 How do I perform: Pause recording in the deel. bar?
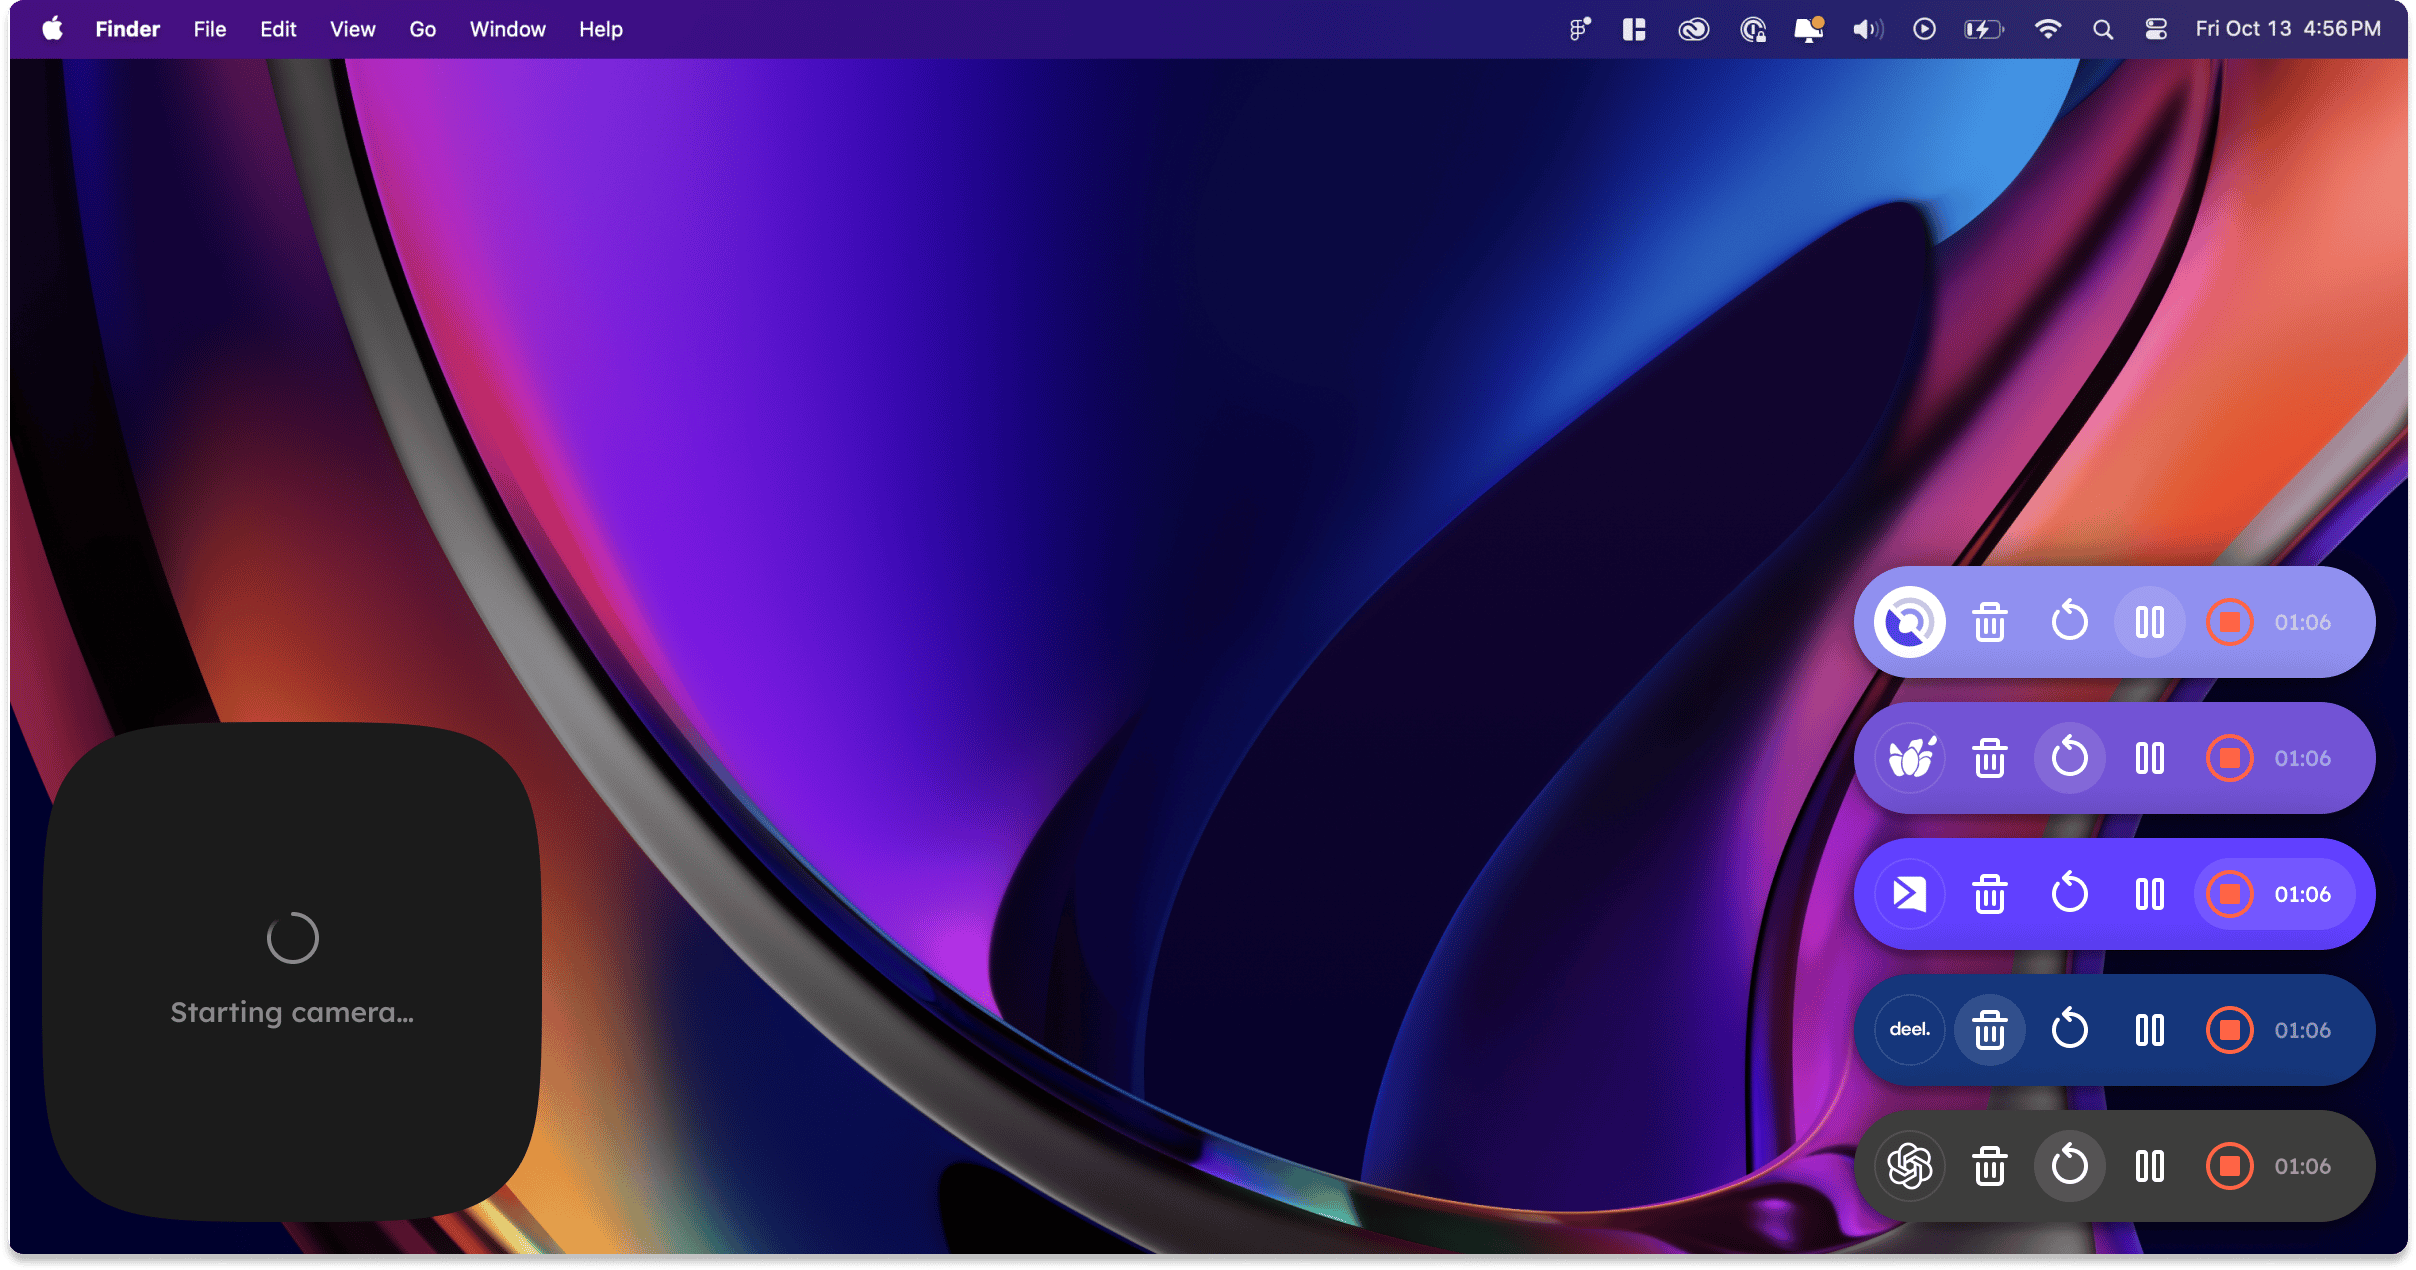2149,1030
